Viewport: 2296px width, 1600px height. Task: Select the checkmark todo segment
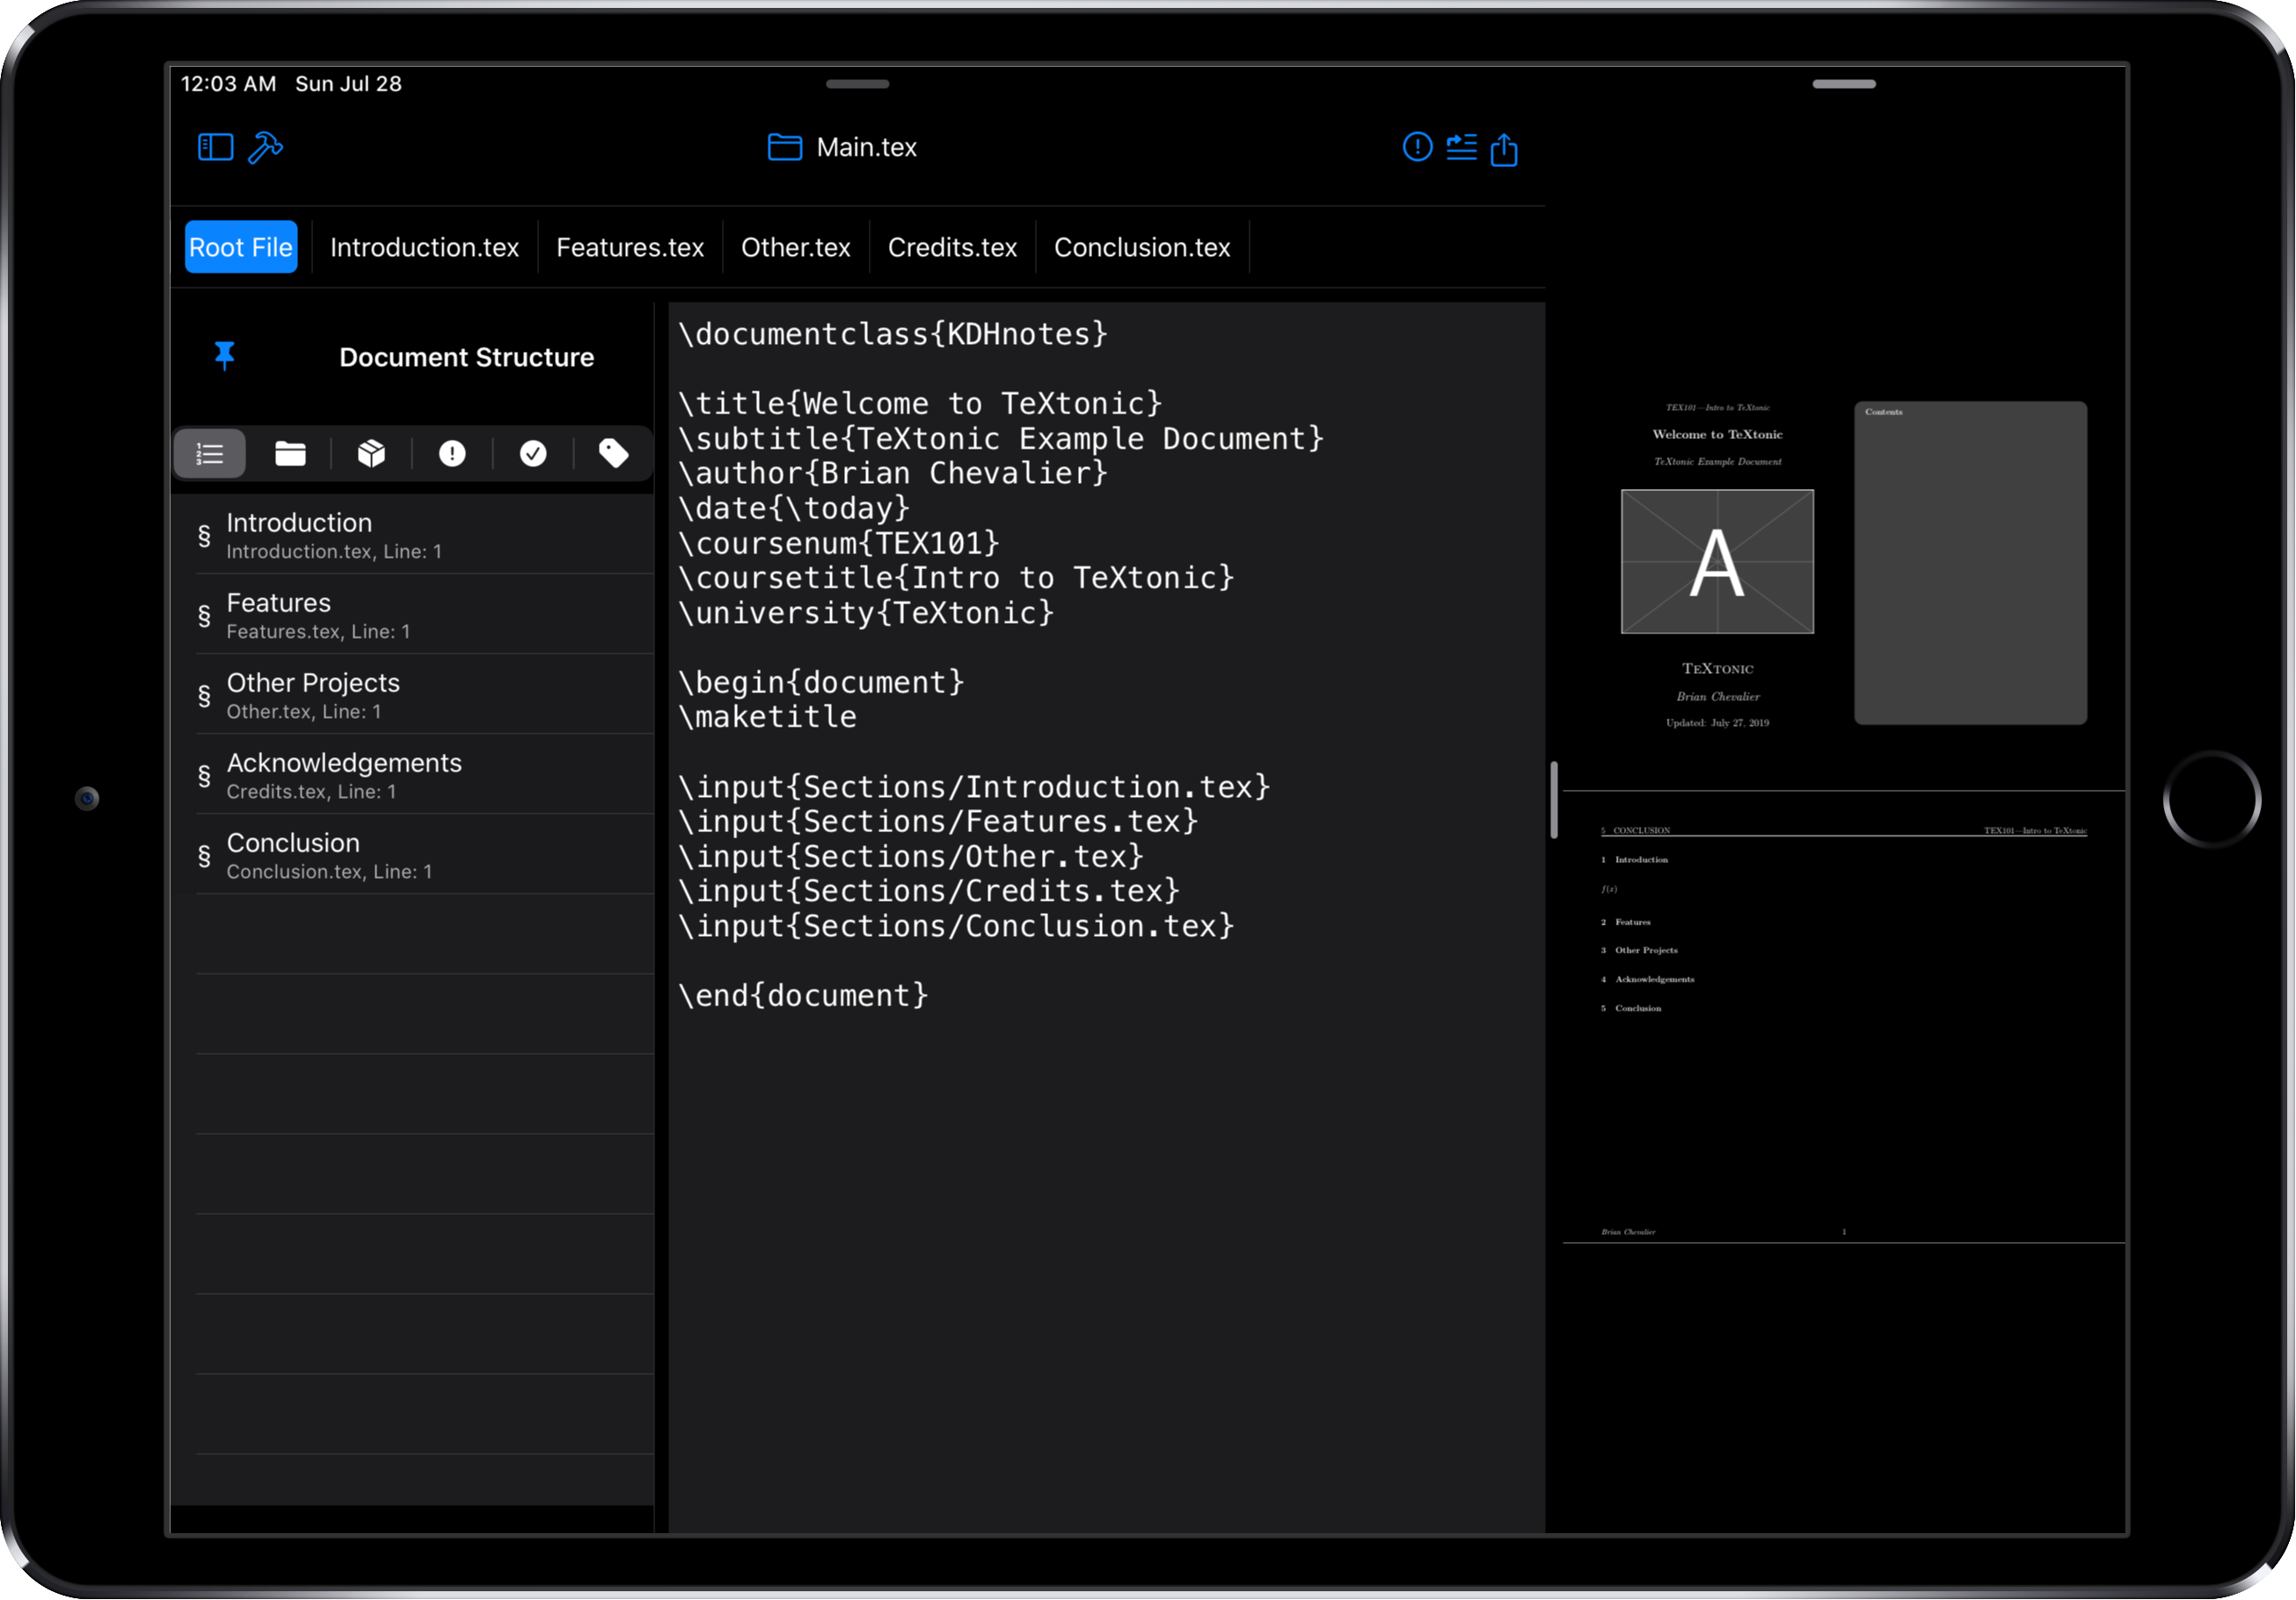[533, 454]
